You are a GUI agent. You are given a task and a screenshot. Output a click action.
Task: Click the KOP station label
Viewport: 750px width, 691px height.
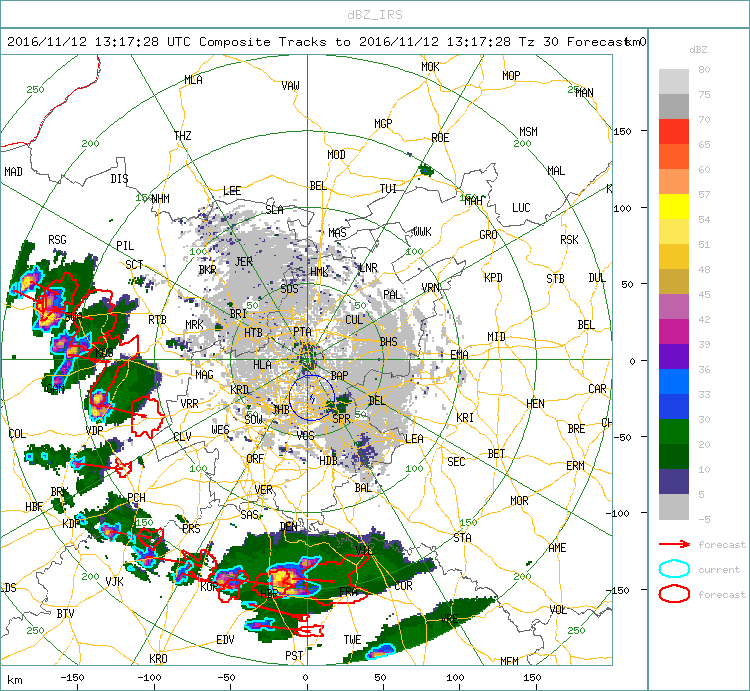tap(209, 586)
